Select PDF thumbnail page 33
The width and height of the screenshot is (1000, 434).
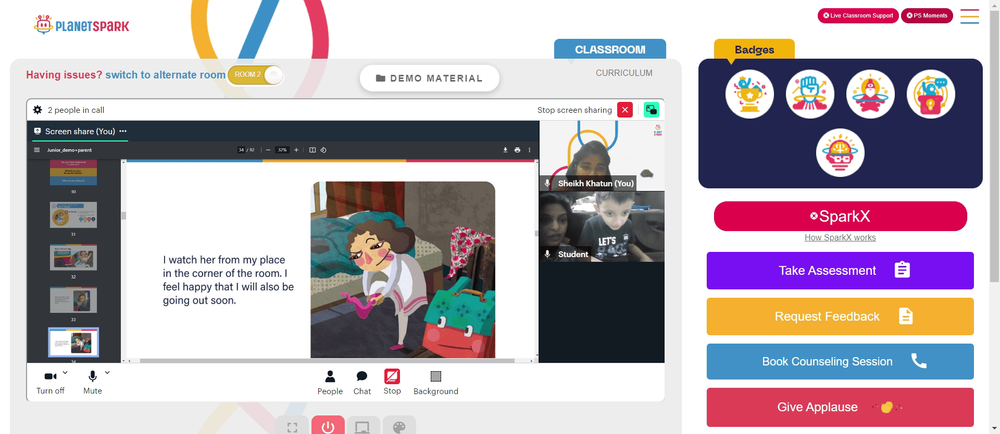[x=73, y=300]
